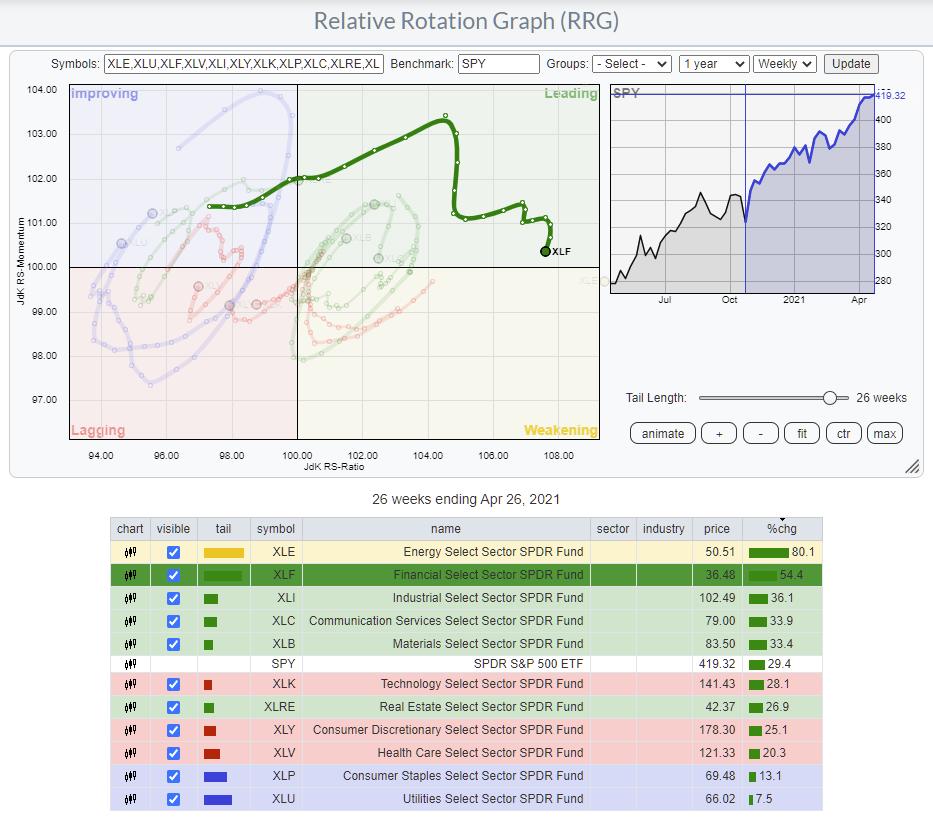Uncheck visibility for XLE Energy fund
The width and height of the screenshot is (933, 817).
[x=174, y=552]
